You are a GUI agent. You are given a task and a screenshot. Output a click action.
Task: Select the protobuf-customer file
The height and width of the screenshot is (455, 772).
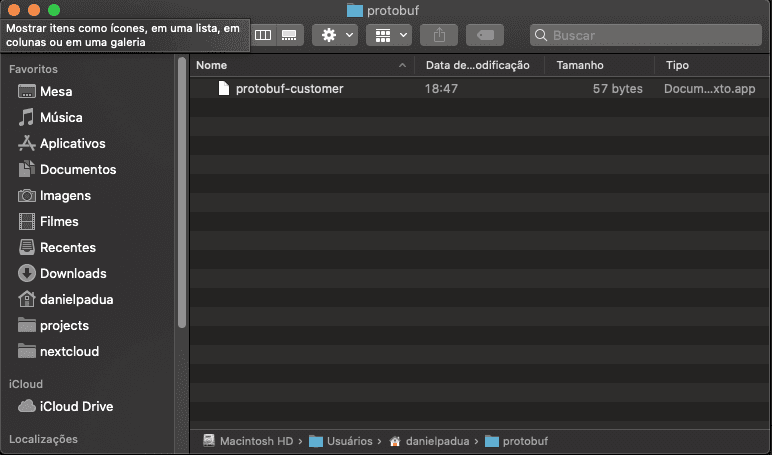(x=289, y=89)
